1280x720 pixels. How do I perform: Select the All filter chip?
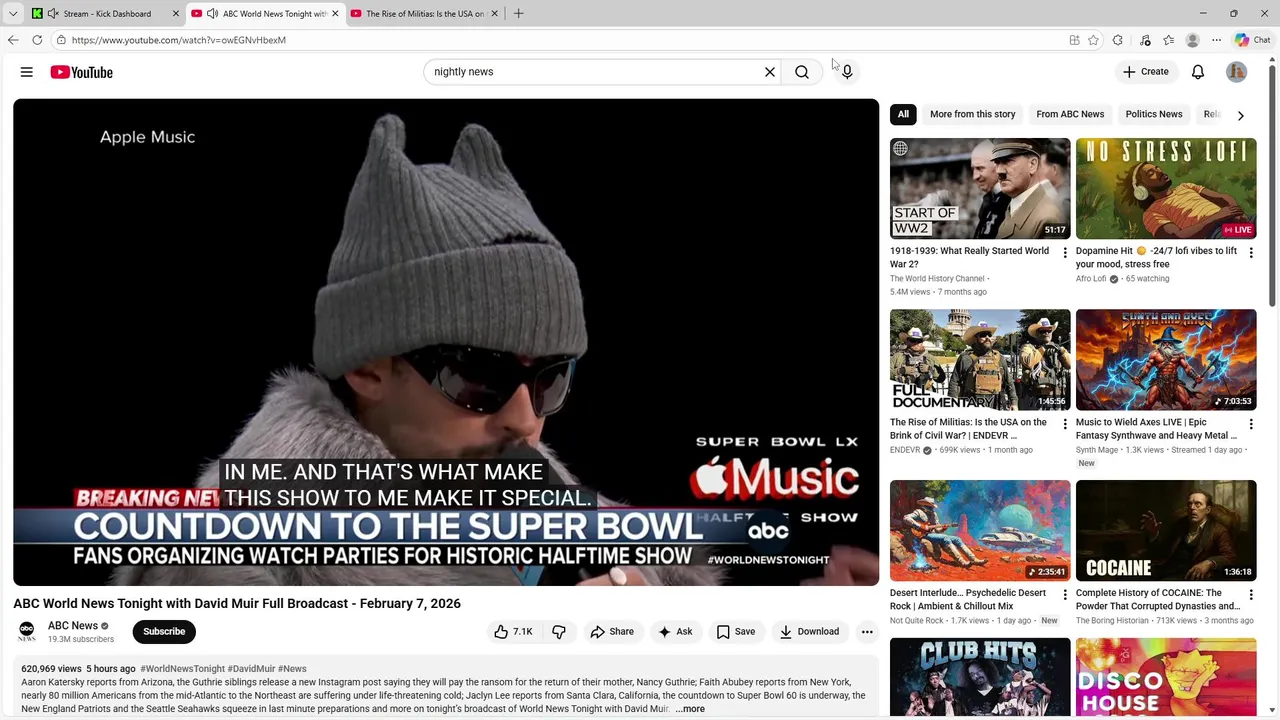point(903,114)
